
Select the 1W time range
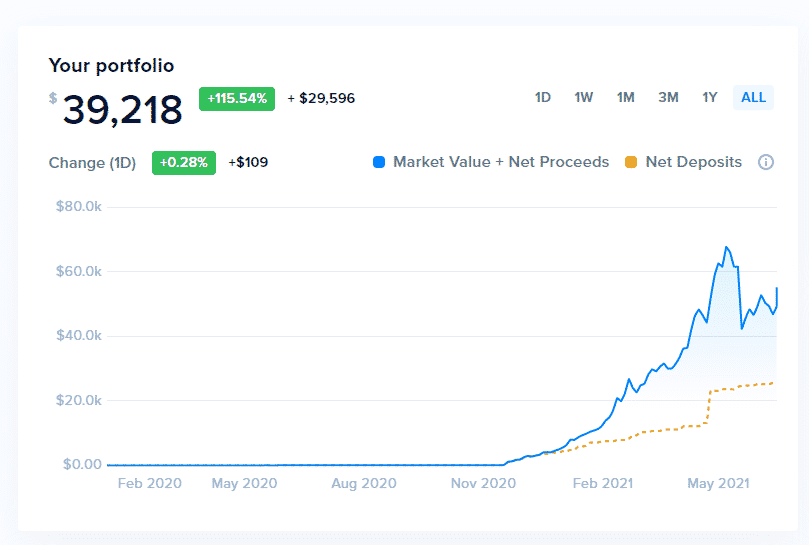tap(584, 97)
